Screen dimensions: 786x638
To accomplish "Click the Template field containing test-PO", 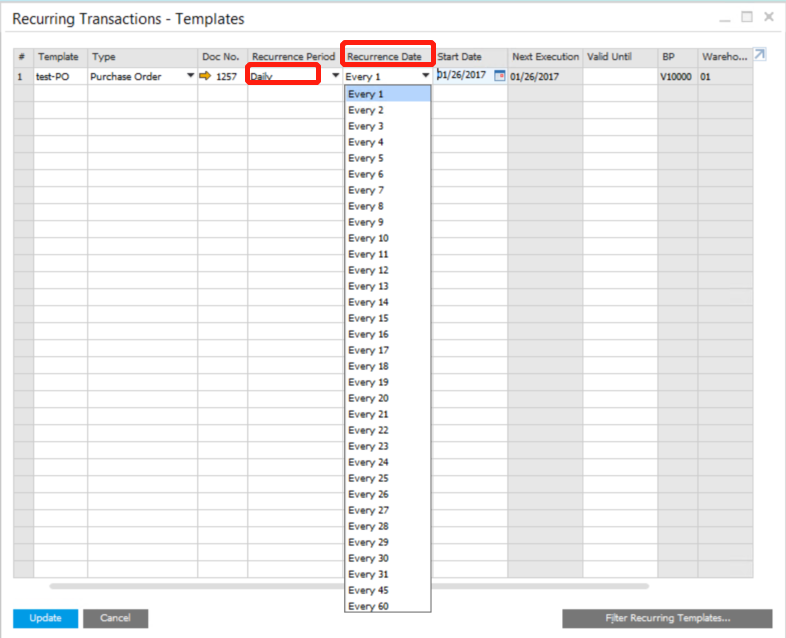I will tap(60, 76).
